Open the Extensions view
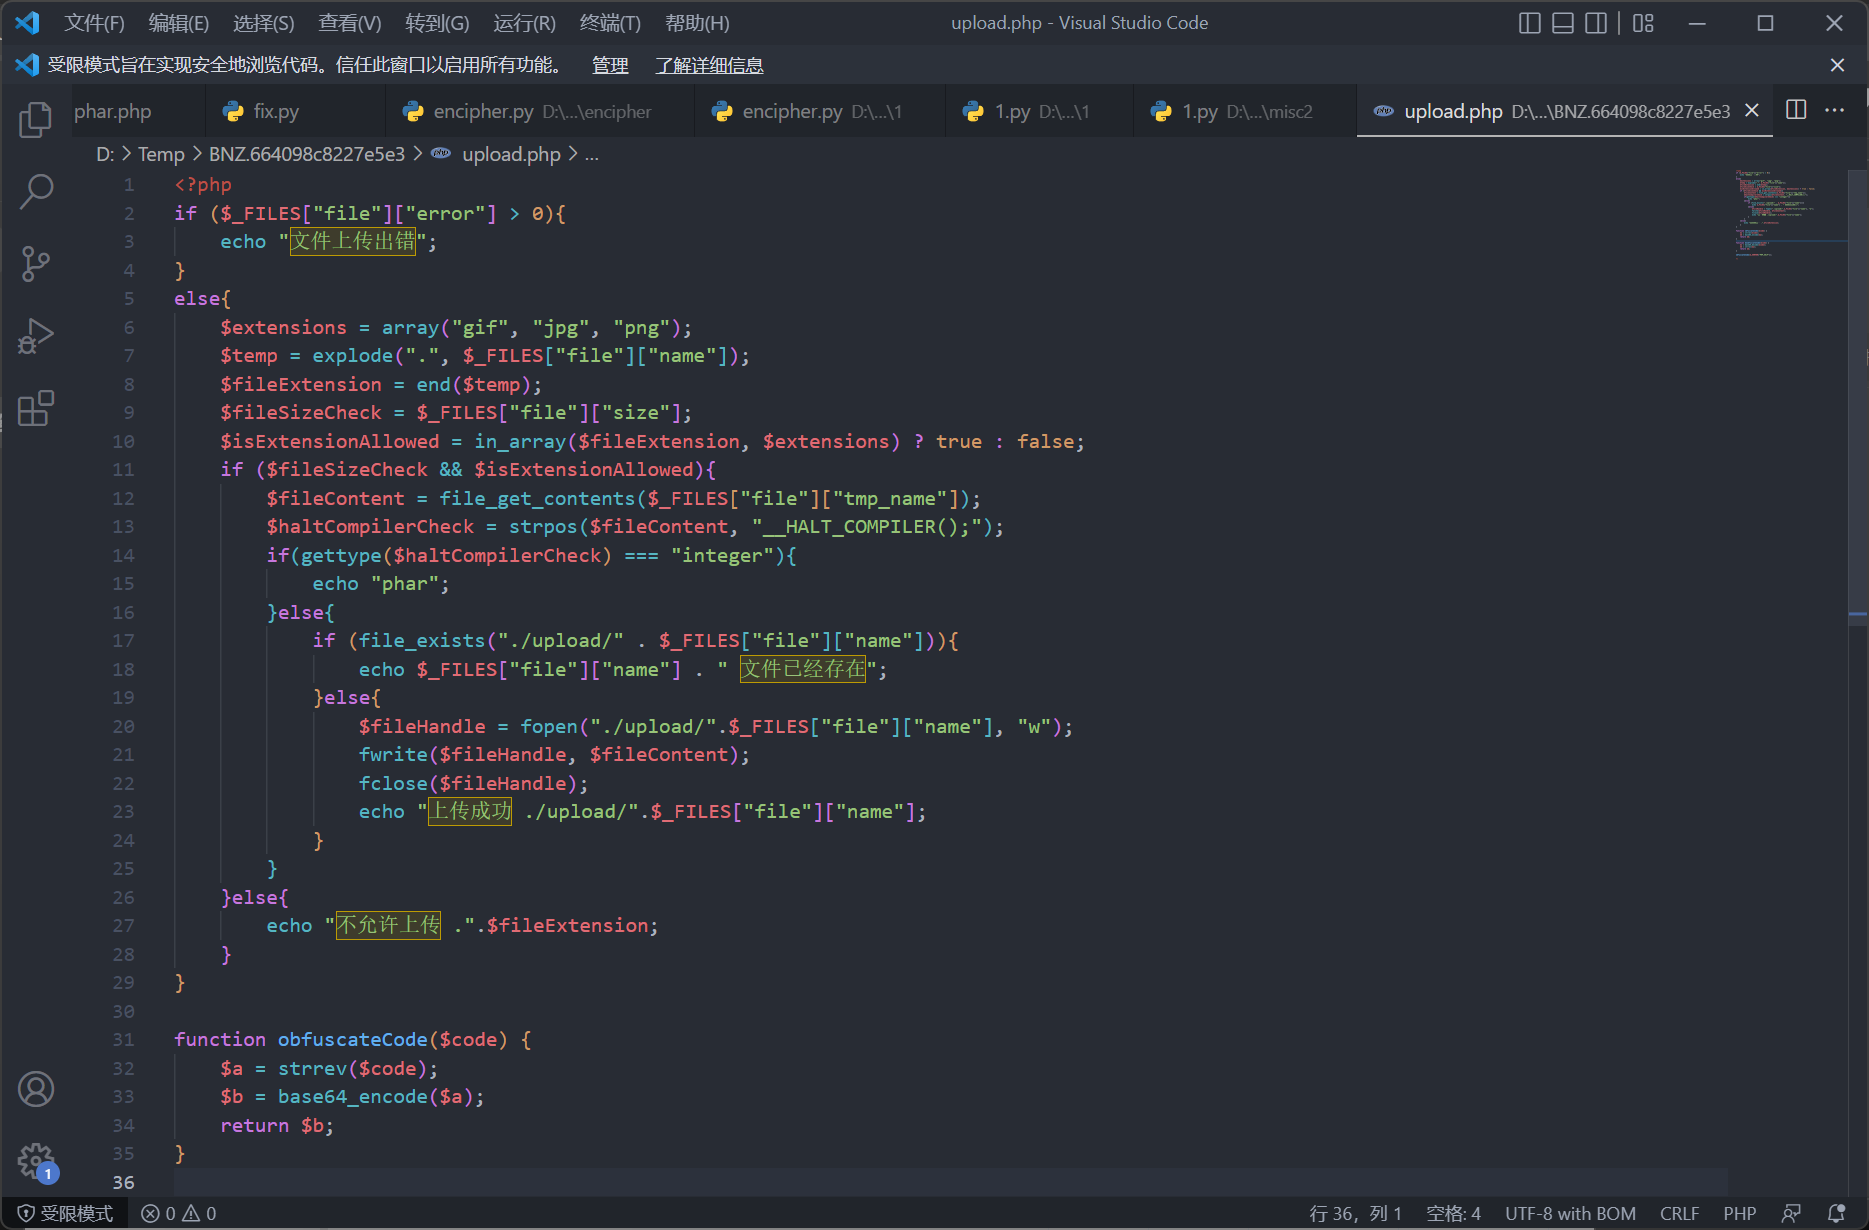 (36, 408)
